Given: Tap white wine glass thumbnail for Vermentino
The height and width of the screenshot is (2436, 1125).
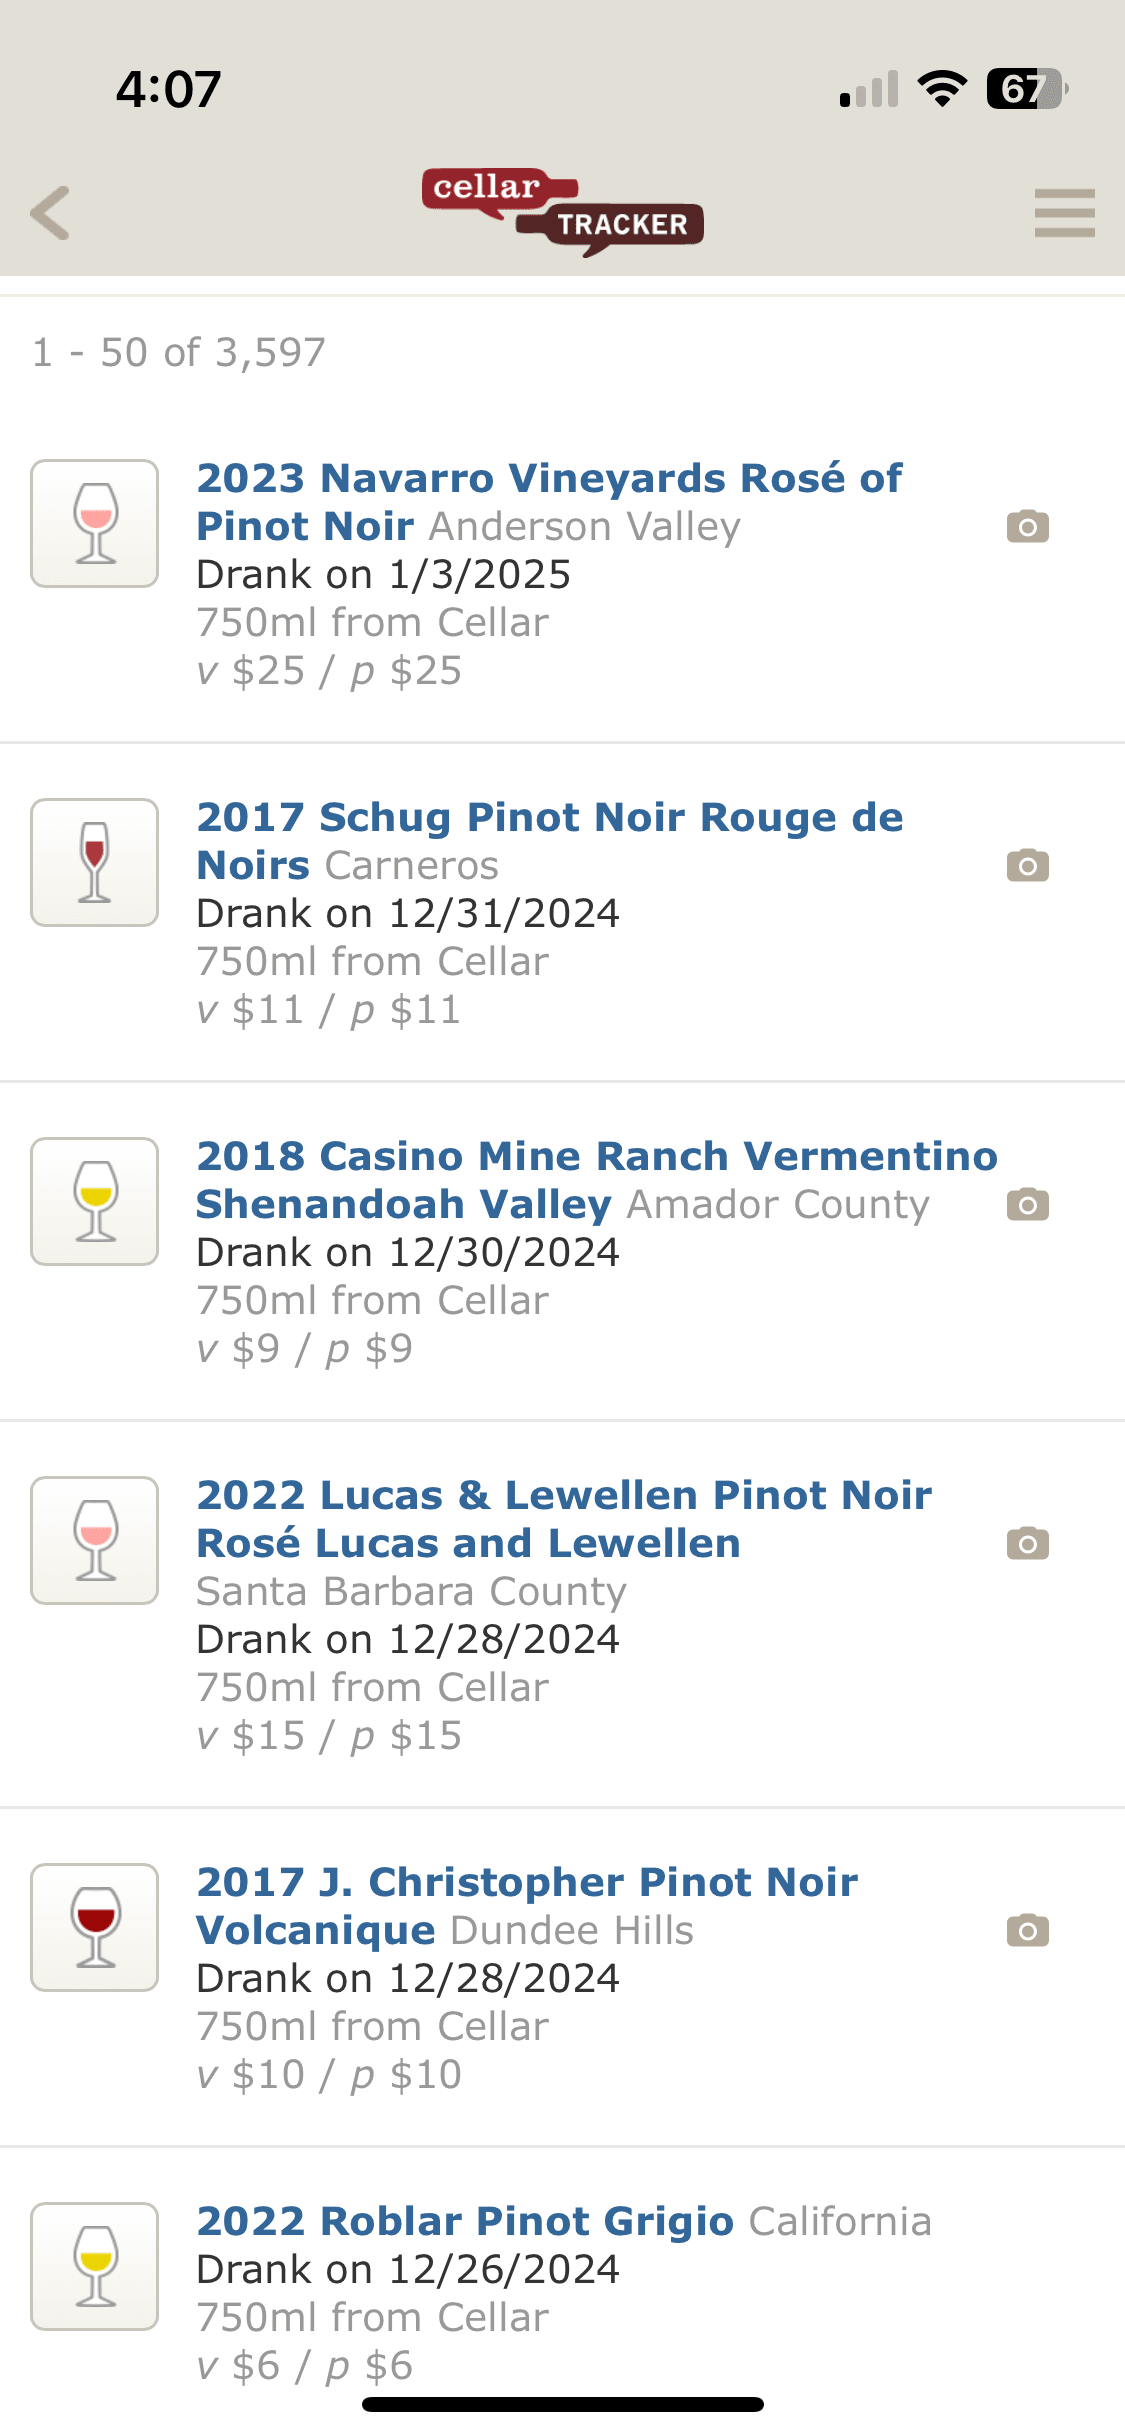Looking at the screenshot, I should pyautogui.click(x=95, y=1201).
